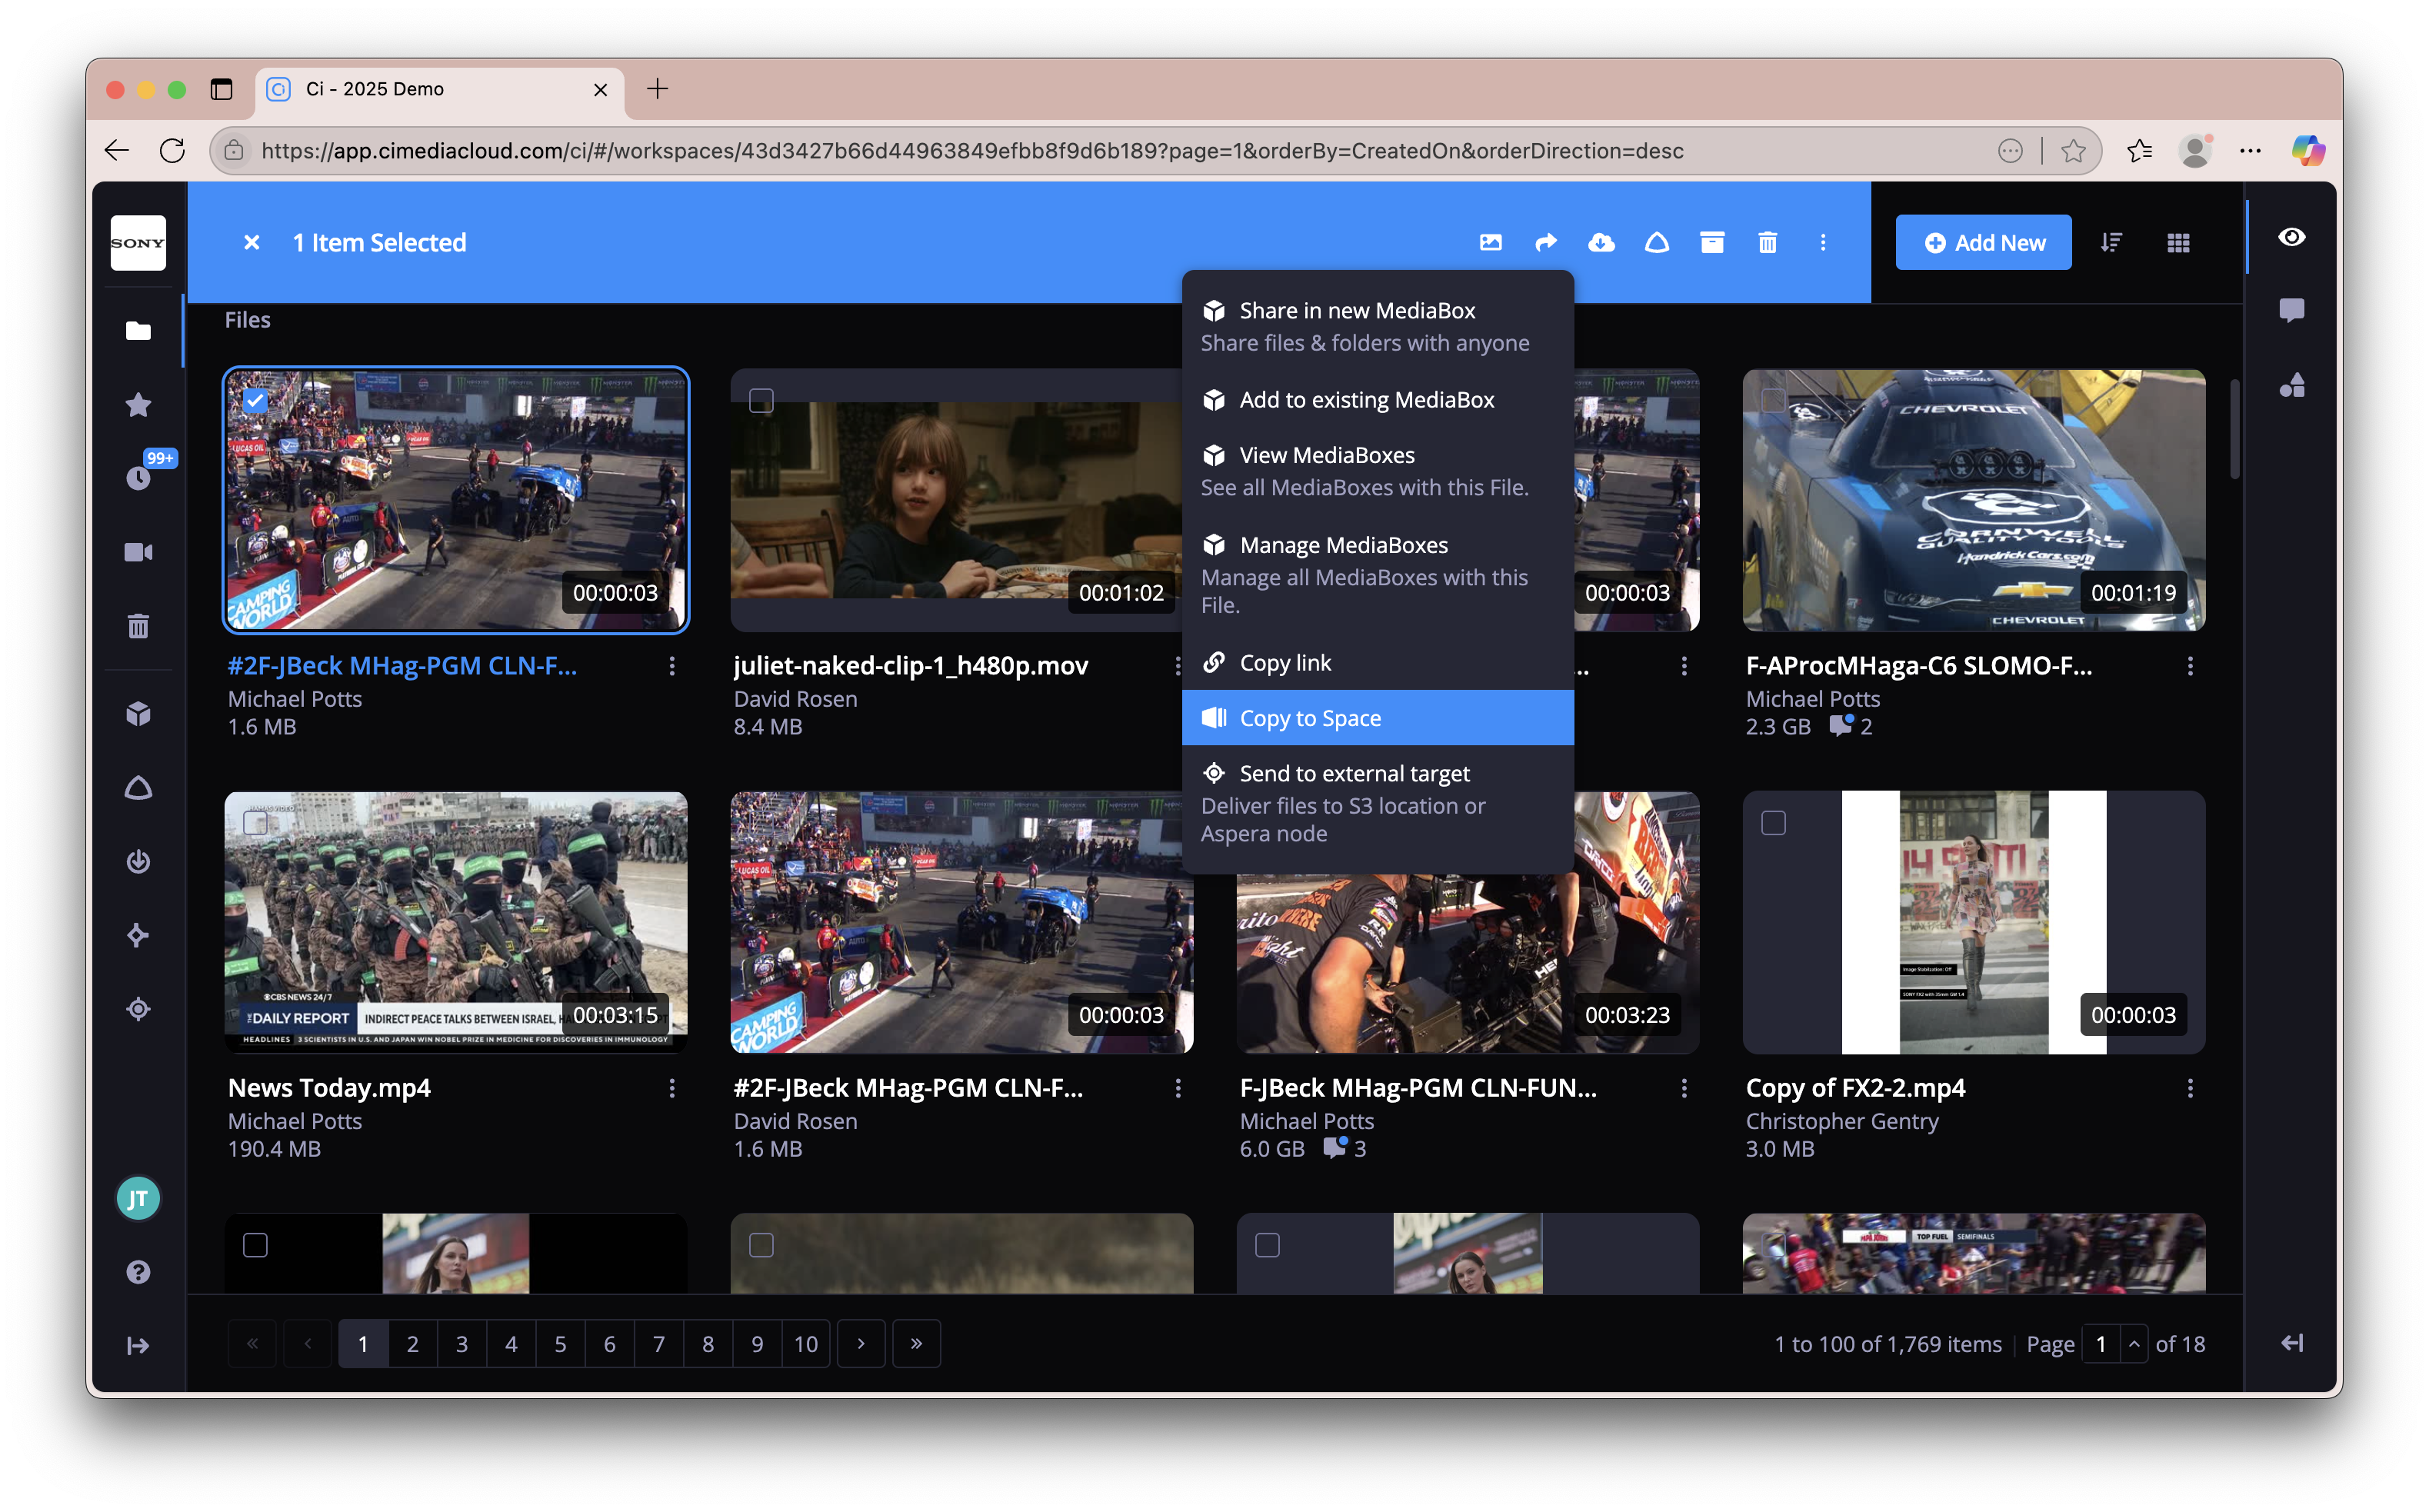Clear selection with the X icon
Image resolution: width=2429 pixels, height=1512 pixels.
point(252,243)
